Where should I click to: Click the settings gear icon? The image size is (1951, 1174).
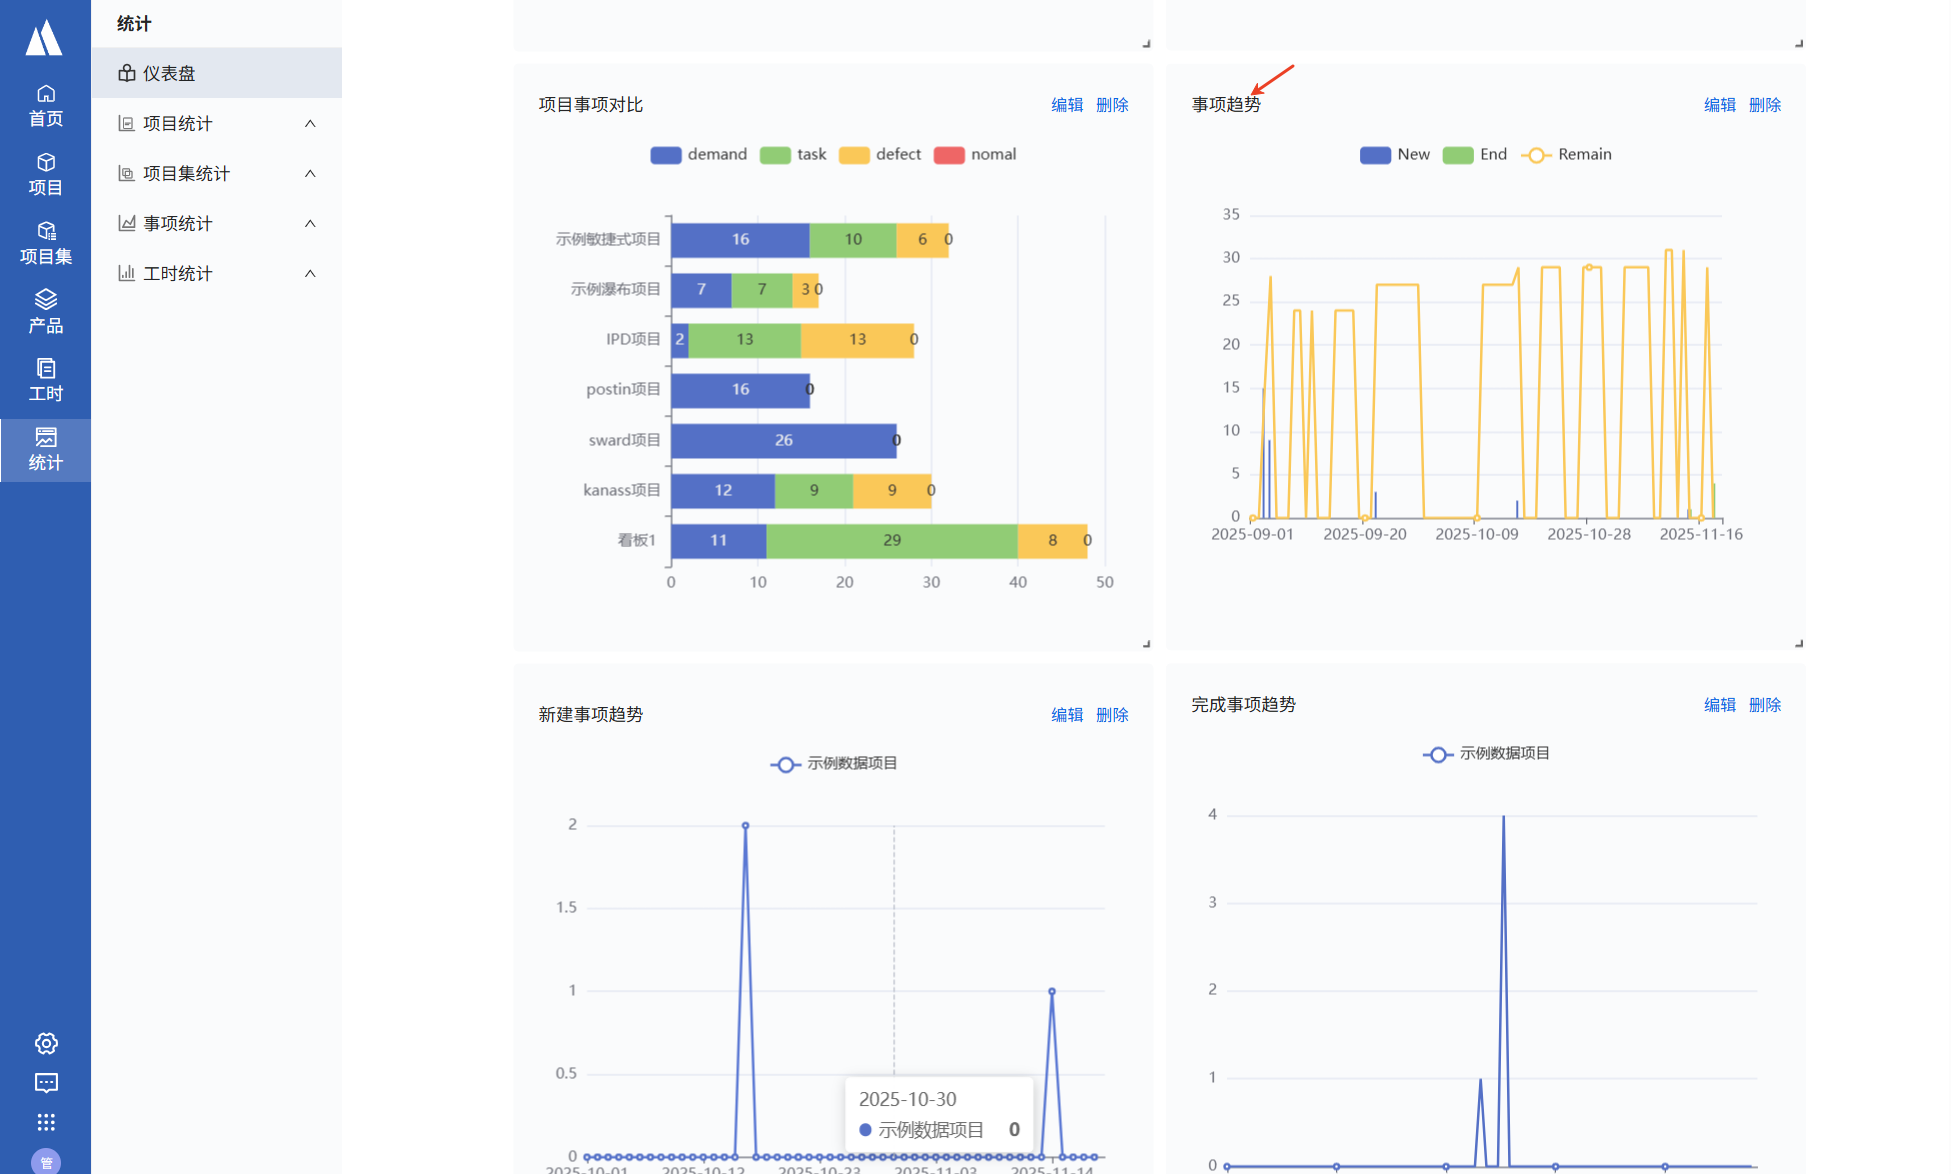[x=46, y=1043]
